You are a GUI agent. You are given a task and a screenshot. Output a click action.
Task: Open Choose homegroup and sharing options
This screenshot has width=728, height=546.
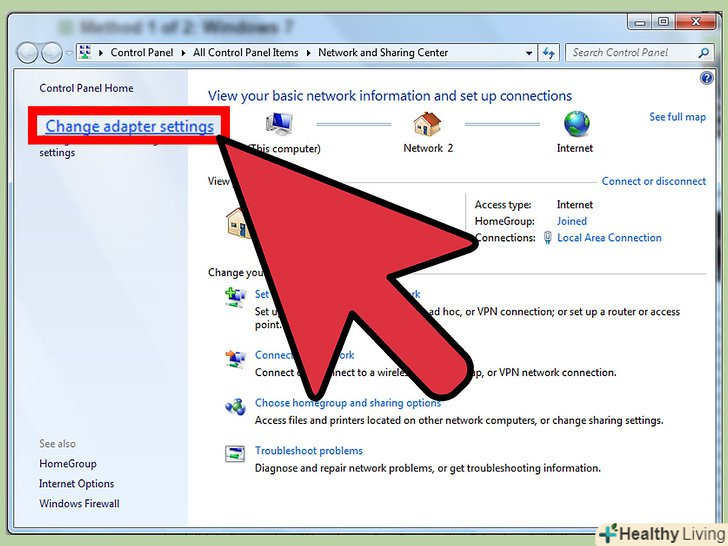pyautogui.click(x=348, y=403)
